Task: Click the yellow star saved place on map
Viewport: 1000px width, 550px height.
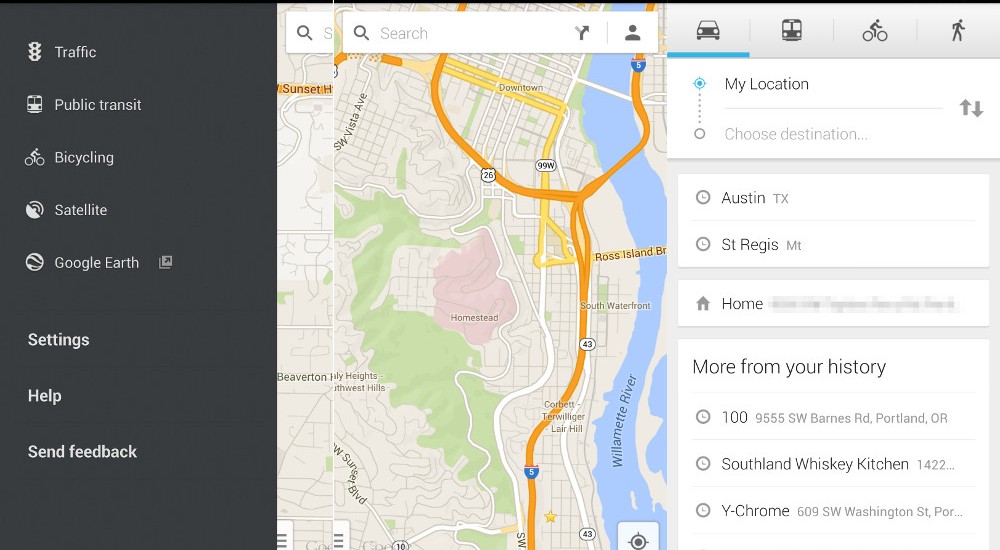Action: tap(550, 517)
